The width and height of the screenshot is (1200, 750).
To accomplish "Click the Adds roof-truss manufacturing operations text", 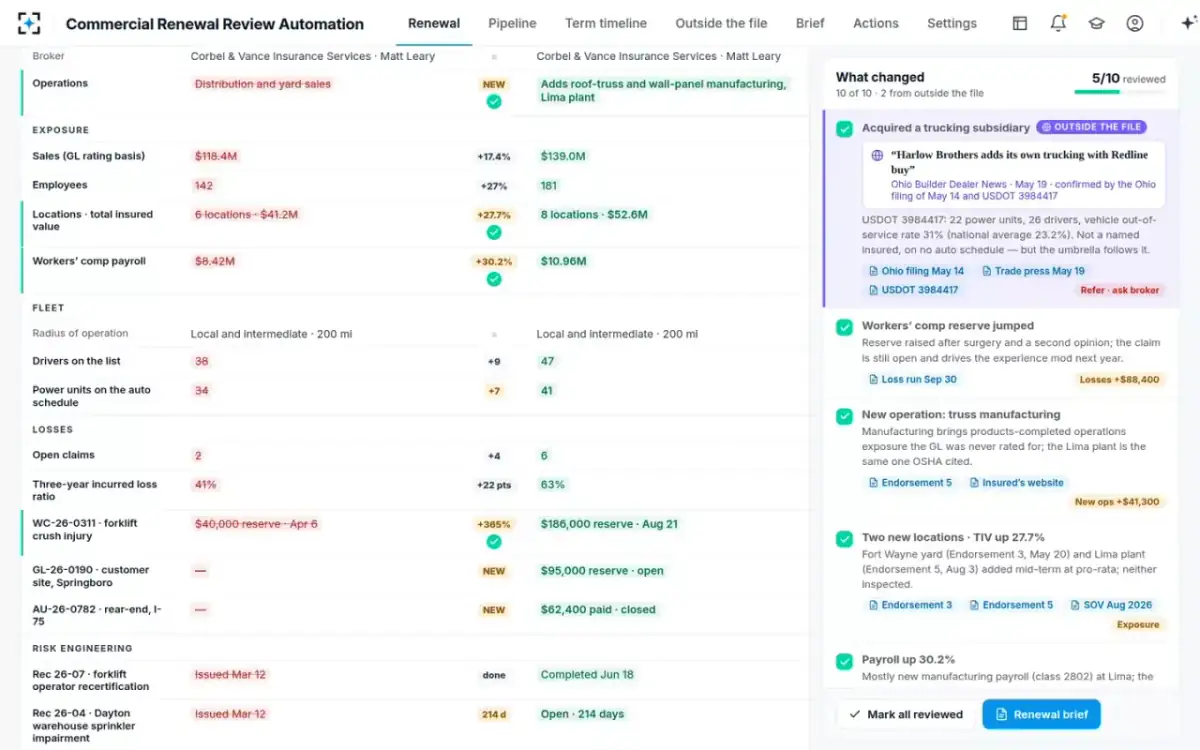I will pyautogui.click(x=663, y=90).
